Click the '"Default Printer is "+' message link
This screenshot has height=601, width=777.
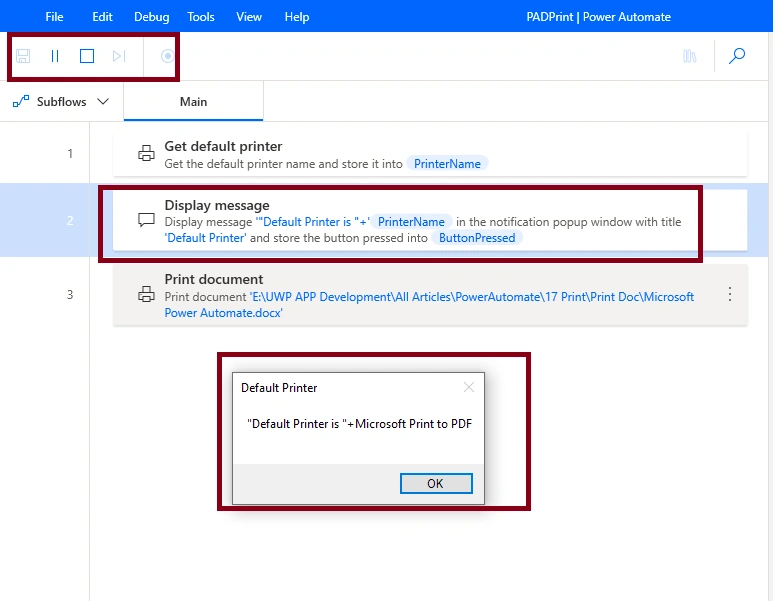313,222
